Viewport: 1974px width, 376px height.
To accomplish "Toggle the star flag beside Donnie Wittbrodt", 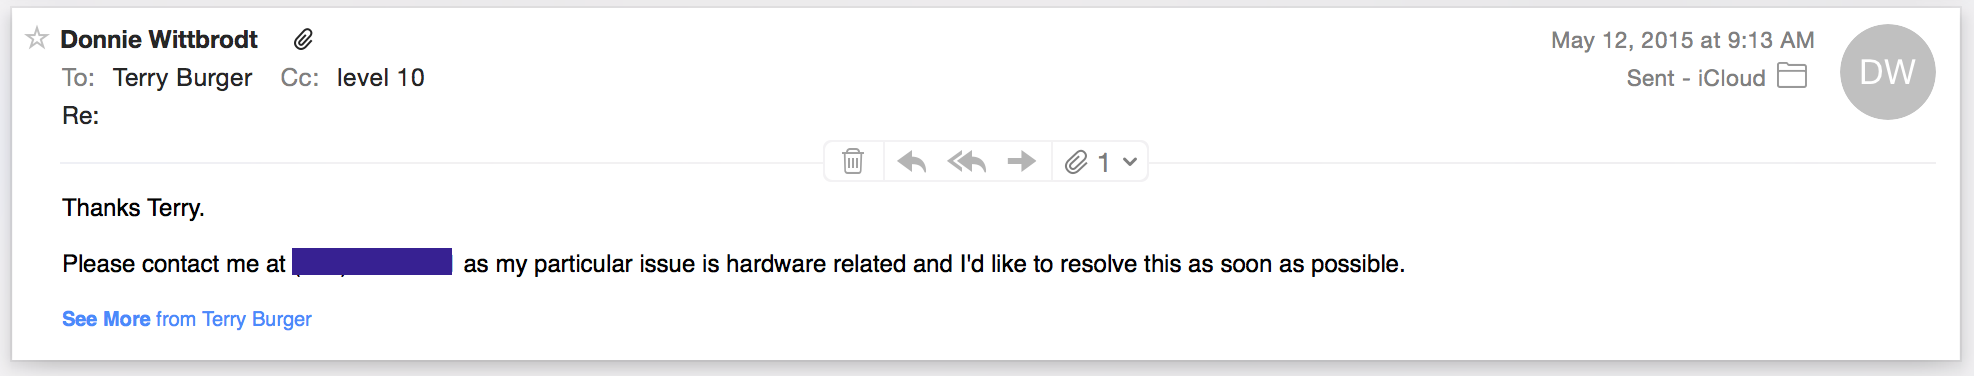I will [37, 39].
